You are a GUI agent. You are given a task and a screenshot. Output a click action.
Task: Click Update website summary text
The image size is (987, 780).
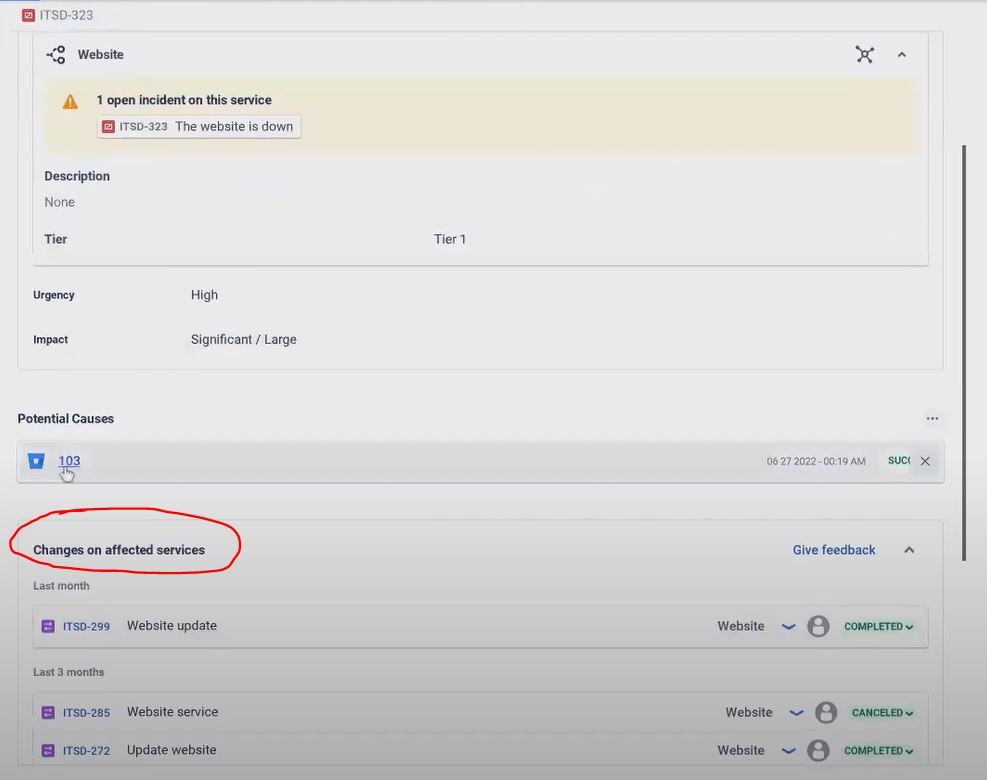click(x=172, y=750)
